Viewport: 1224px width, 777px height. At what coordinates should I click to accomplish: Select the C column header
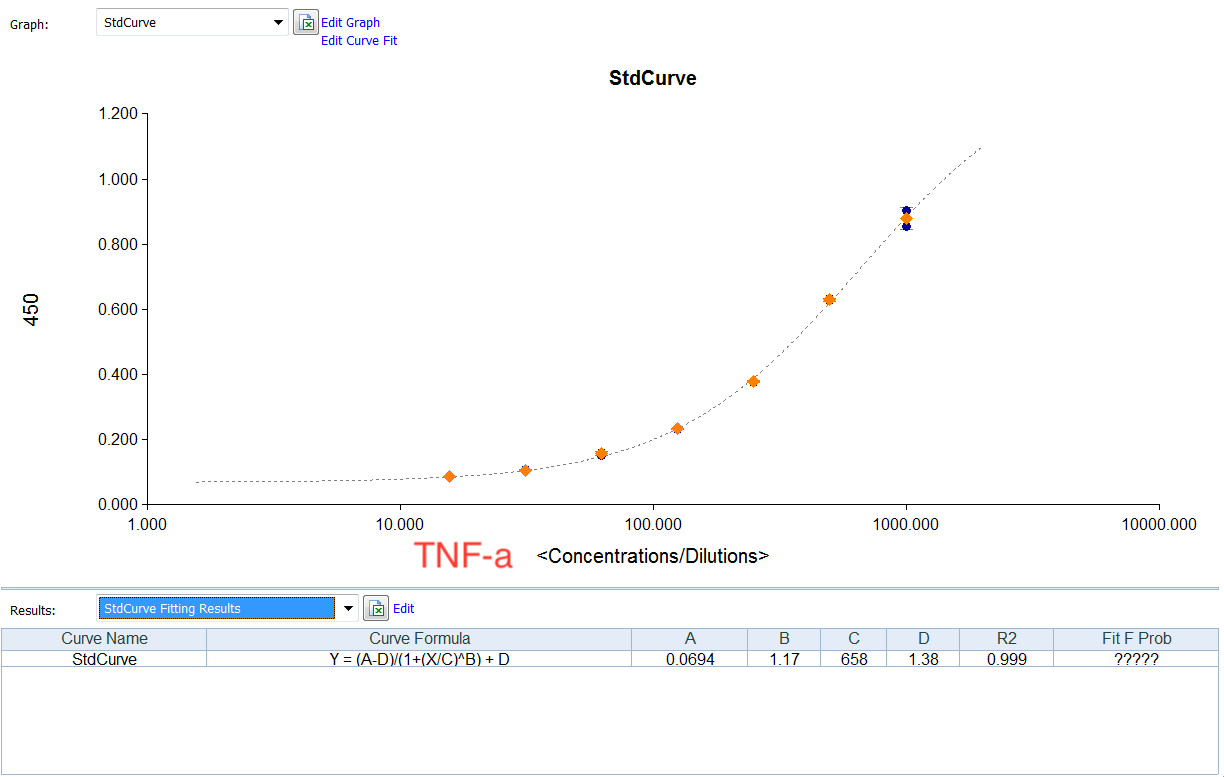853,639
